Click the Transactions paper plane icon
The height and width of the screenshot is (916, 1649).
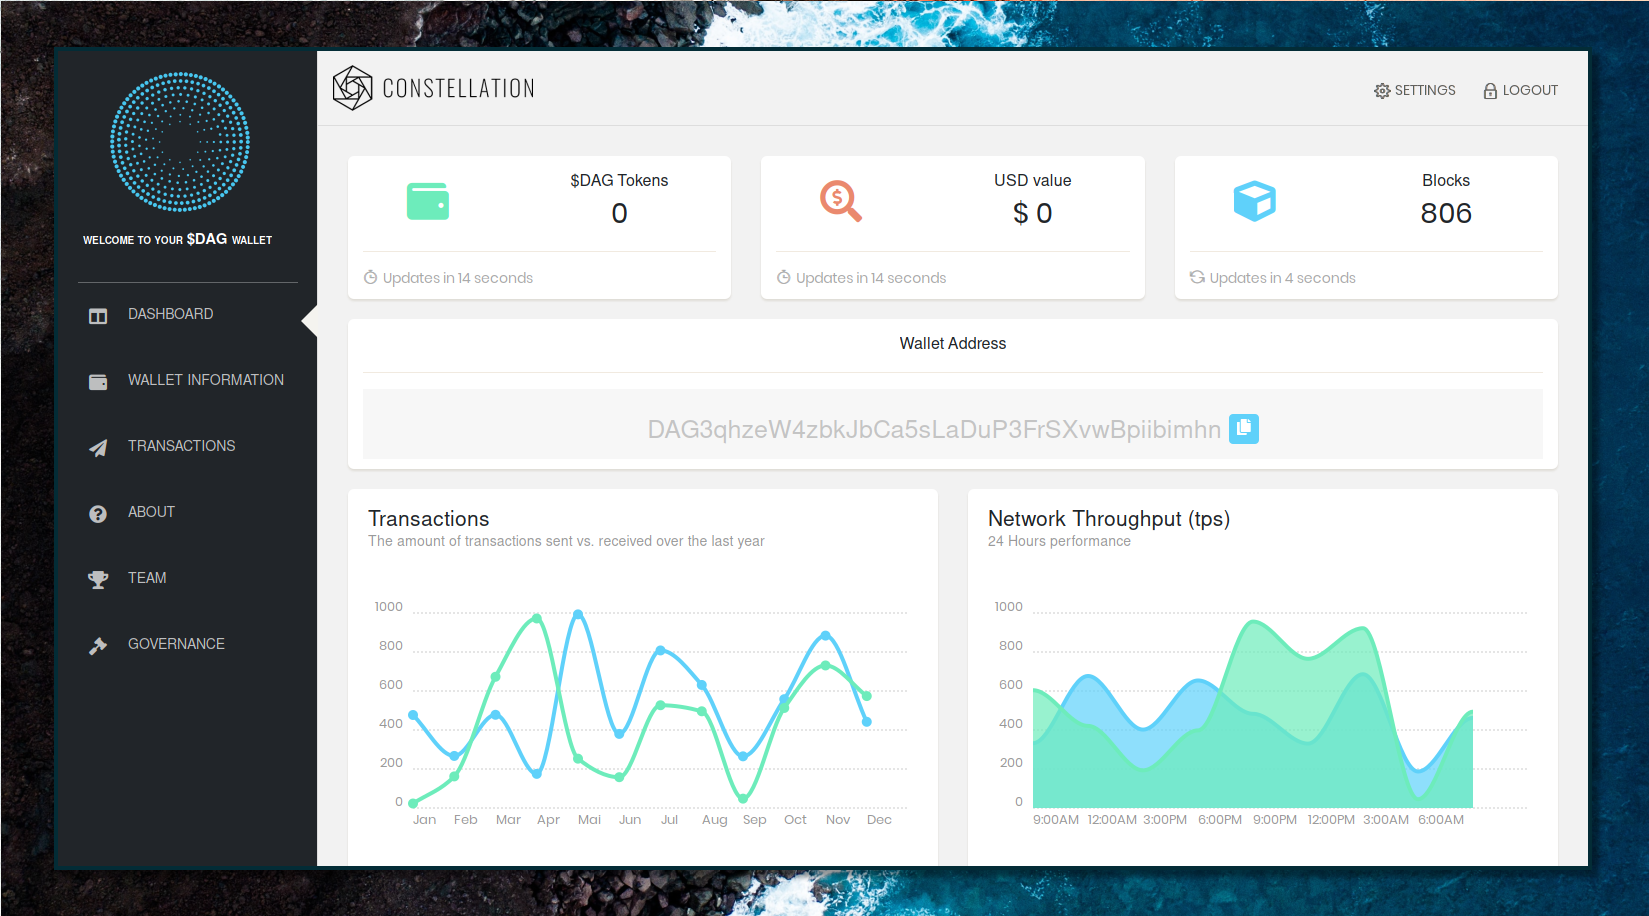(x=98, y=448)
